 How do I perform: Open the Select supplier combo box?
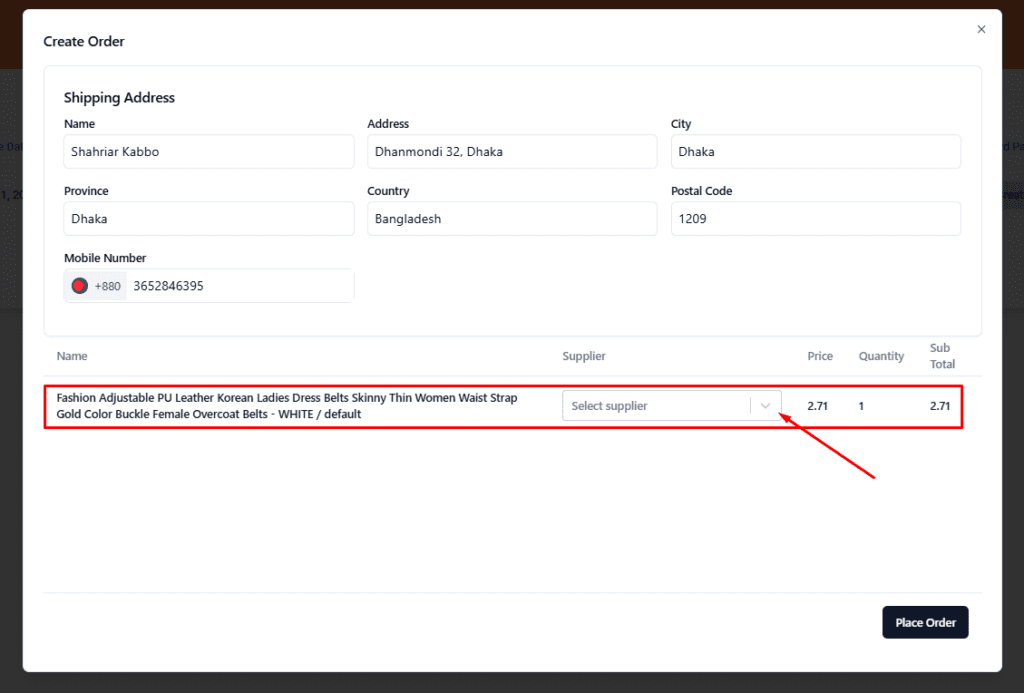[x=656, y=406]
